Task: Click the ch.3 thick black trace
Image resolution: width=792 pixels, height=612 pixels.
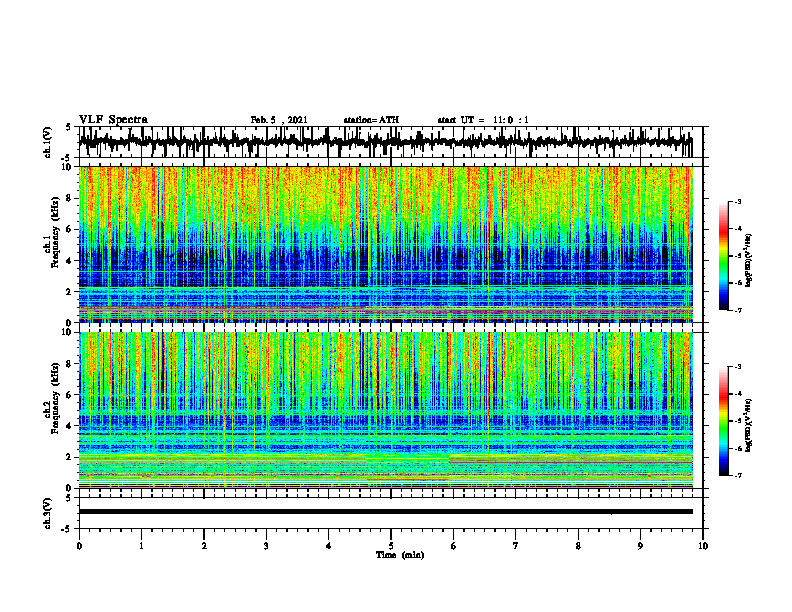Action: [385, 512]
